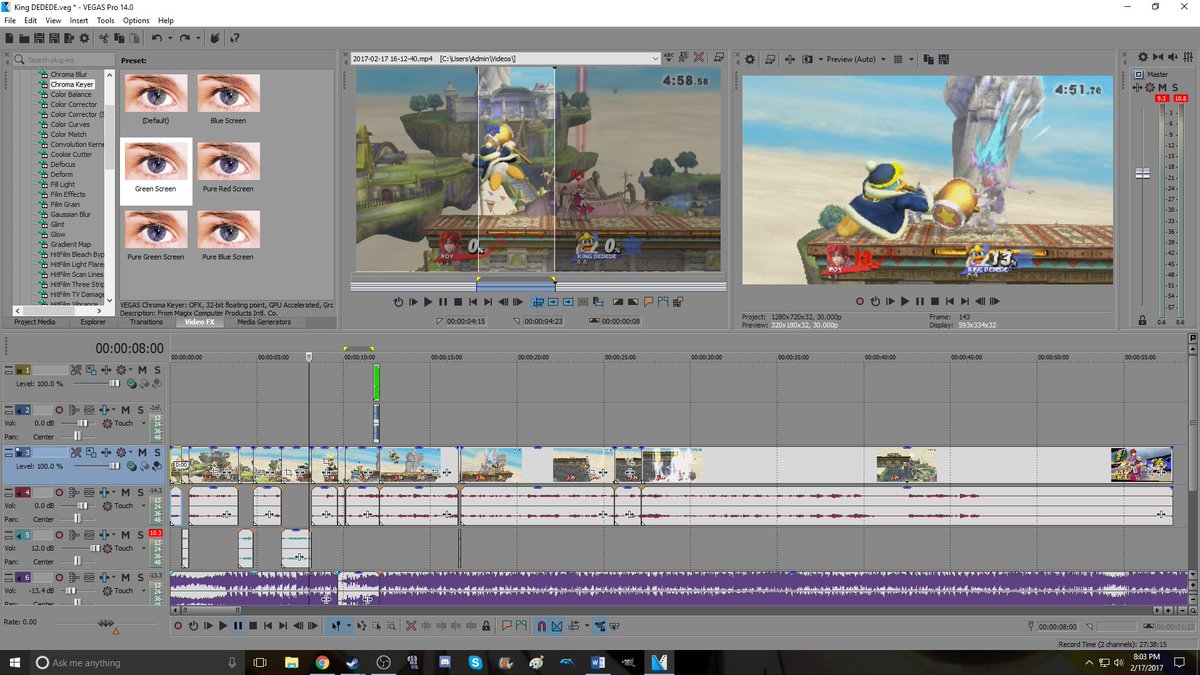Open trimmer media file path dropdown
Image resolution: width=1200 pixels, height=675 pixels.
tap(655, 59)
